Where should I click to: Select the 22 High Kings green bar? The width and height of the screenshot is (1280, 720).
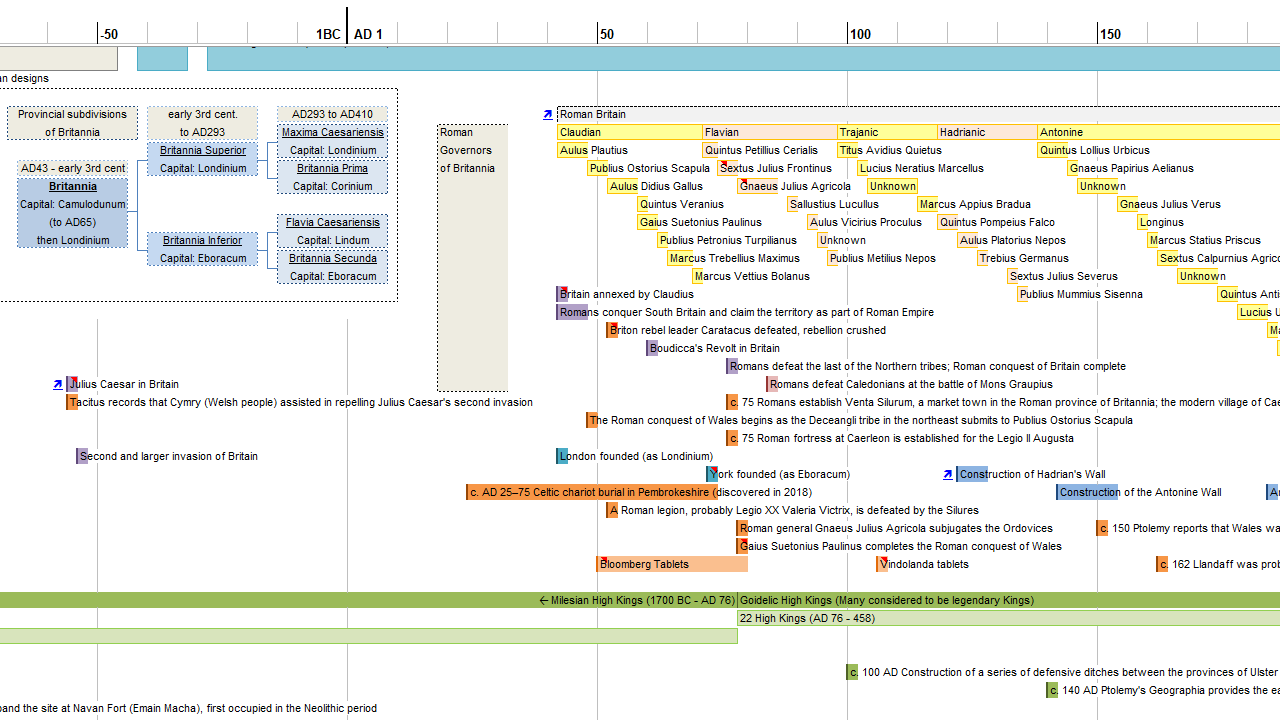(x=1000, y=619)
